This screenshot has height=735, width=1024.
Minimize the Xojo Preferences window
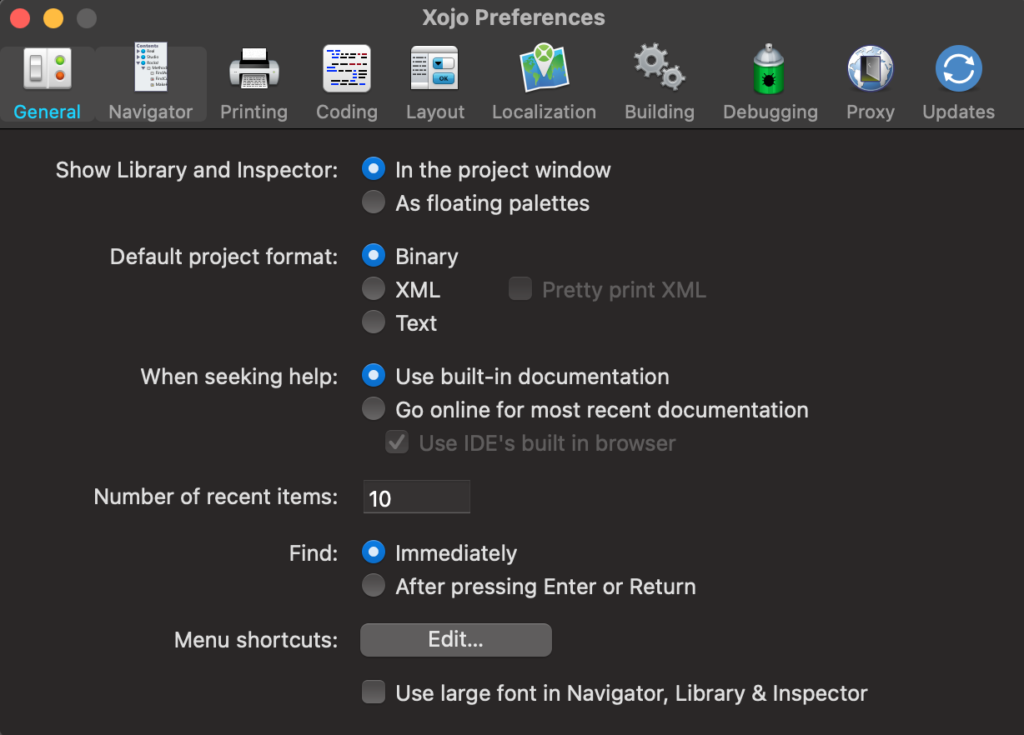(x=54, y=18)
